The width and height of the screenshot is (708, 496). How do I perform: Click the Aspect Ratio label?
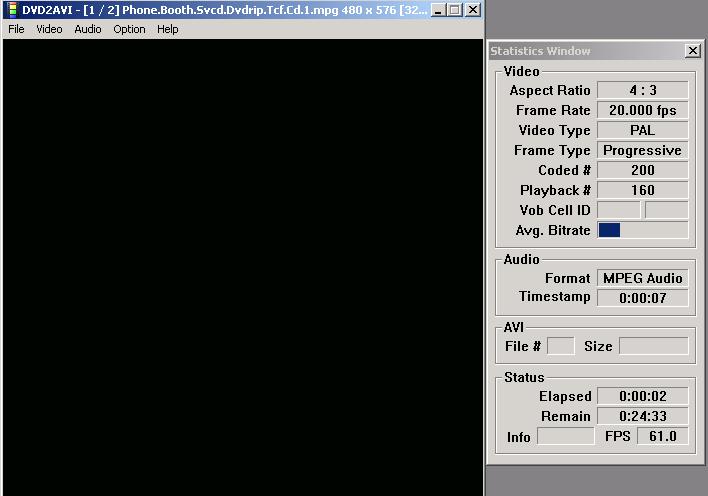[550, 90]
